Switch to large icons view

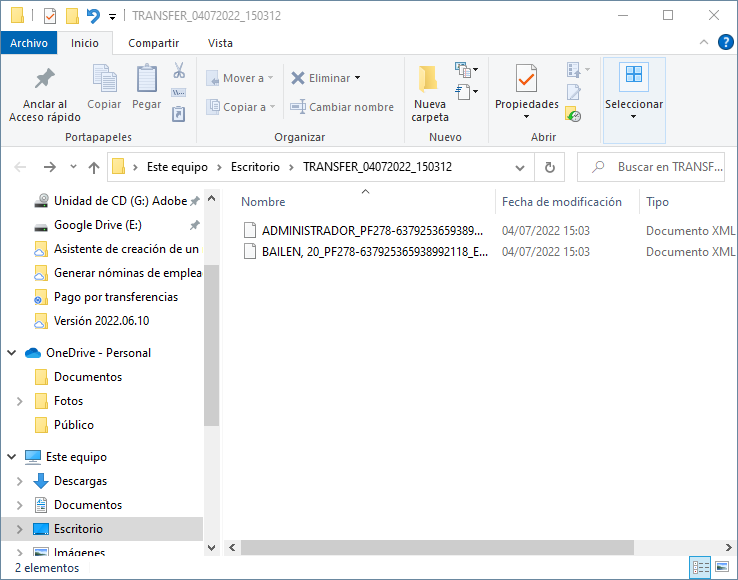(x=722, y=567)
